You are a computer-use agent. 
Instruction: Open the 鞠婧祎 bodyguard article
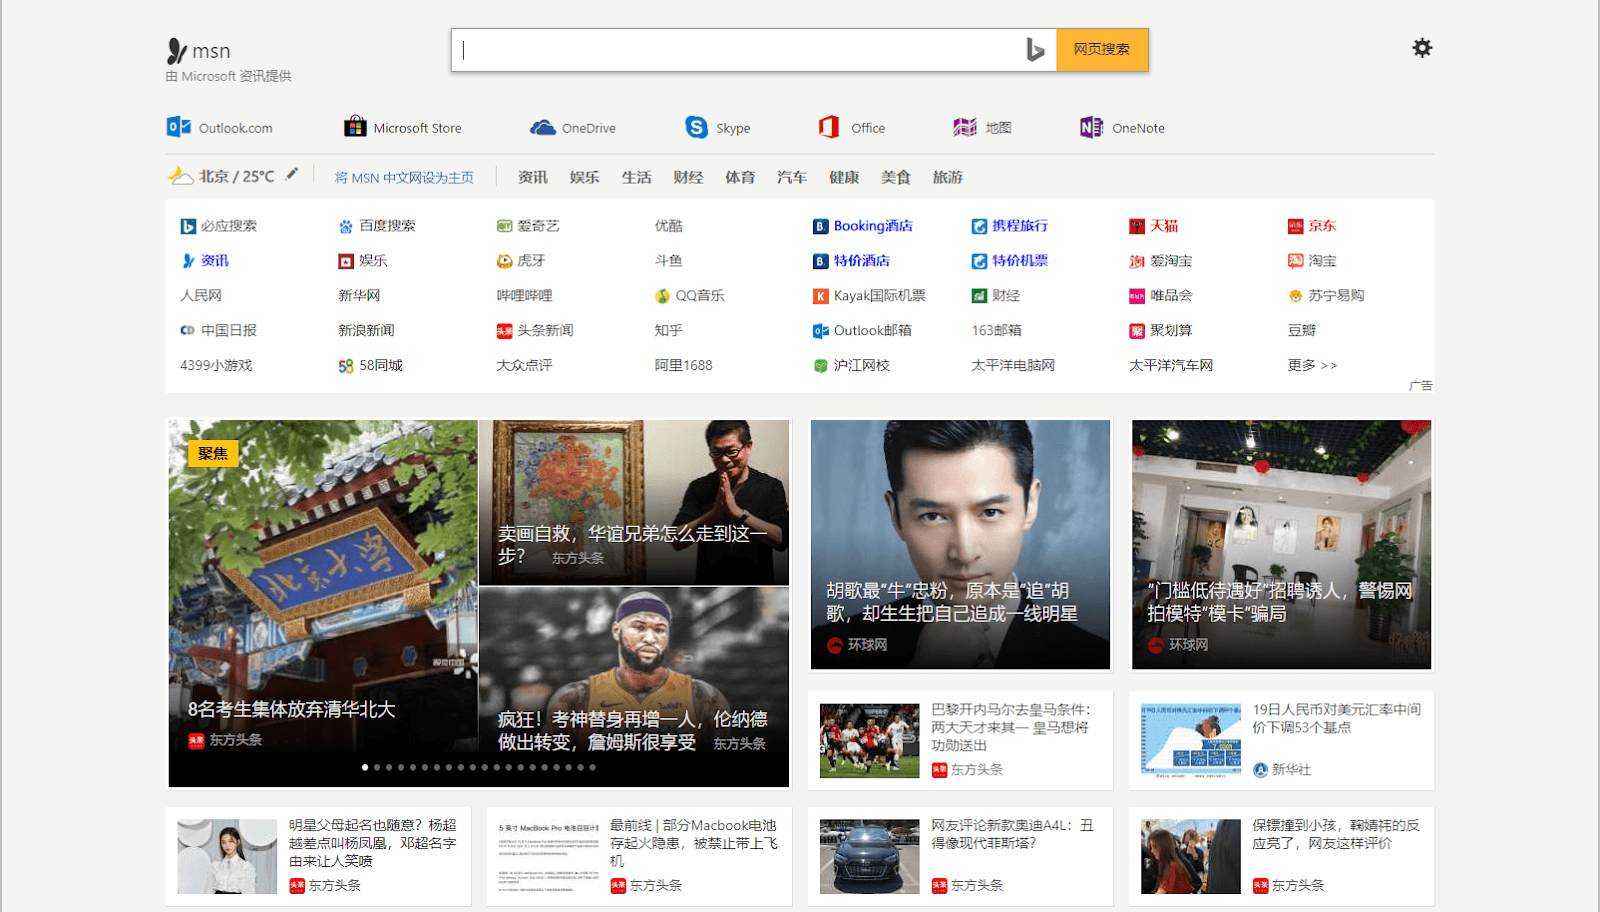[1281, 856]
